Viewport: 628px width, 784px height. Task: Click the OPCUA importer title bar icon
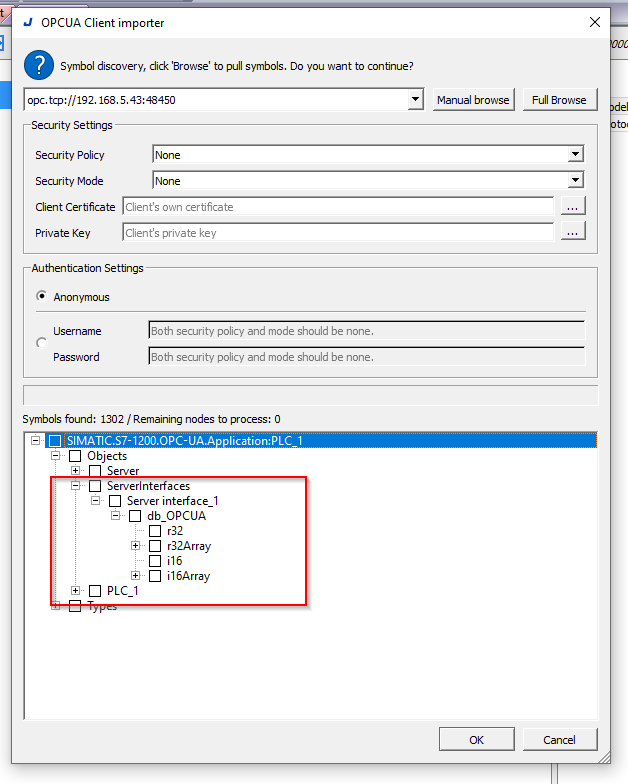pyautogui.click(x=28, y=22)
